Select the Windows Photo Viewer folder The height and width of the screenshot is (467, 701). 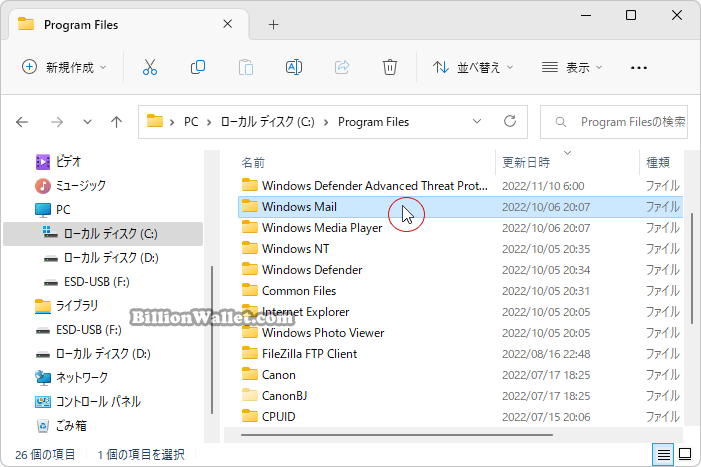click(460, 333)
